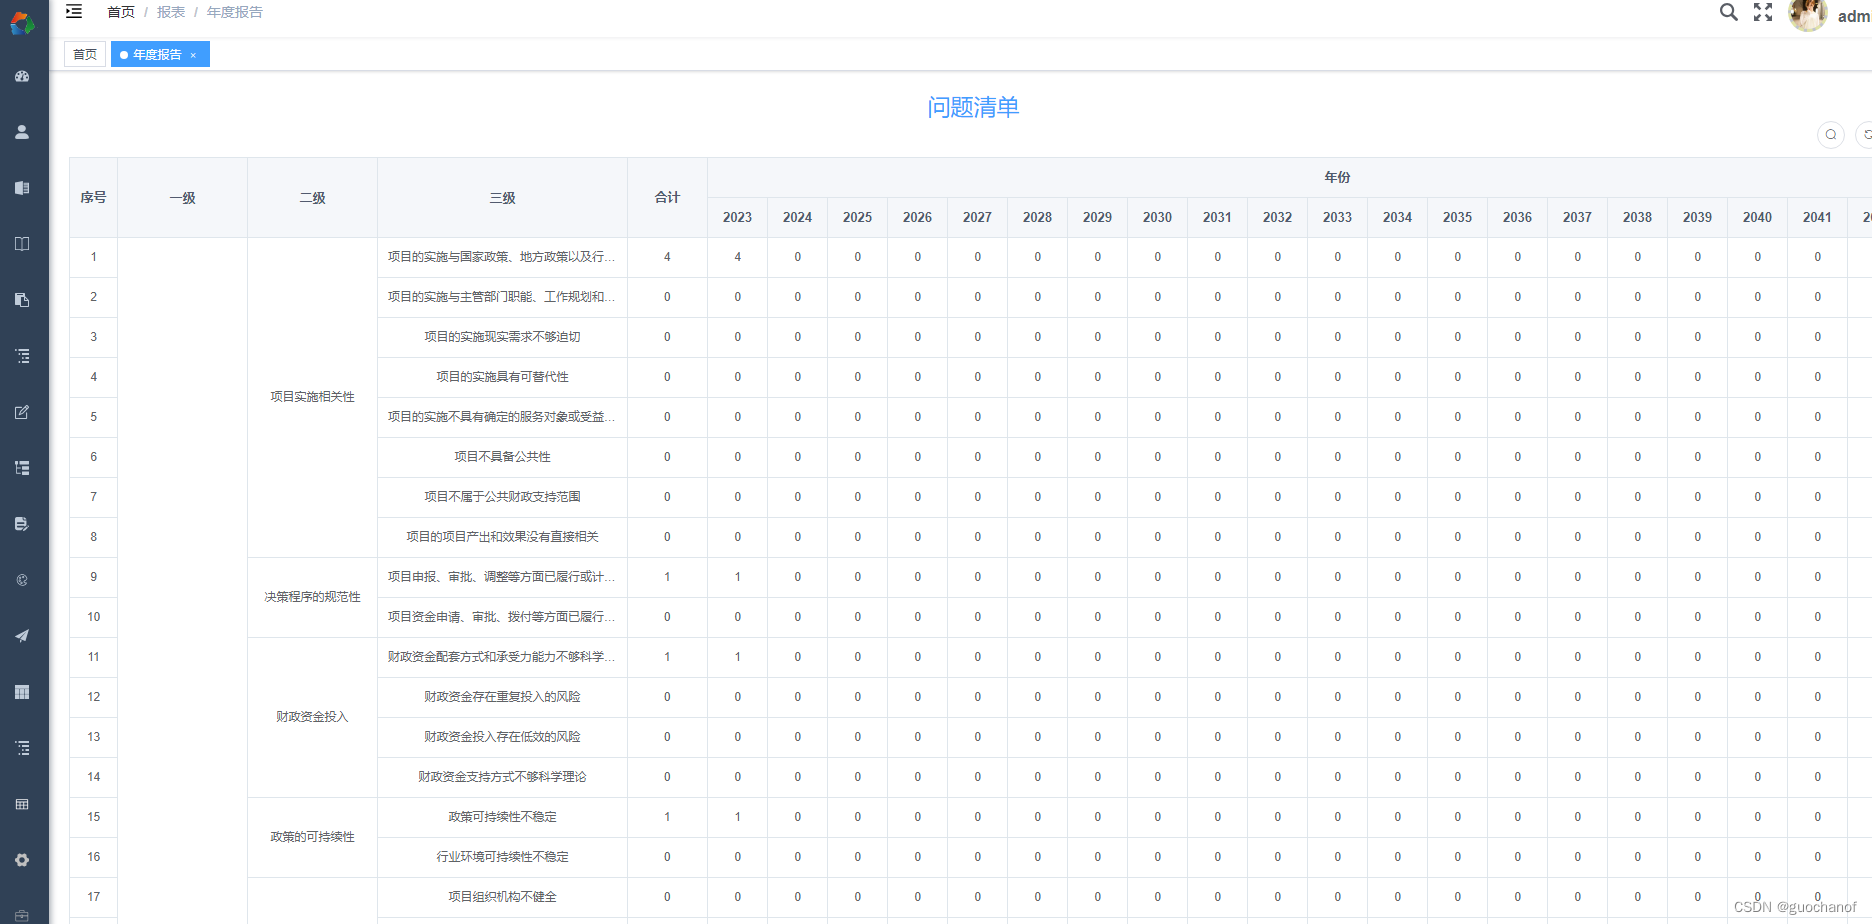1872x924 pixels.
Task: Open the dashboard panel from the sidebar
Action: [x=21, y=76]
